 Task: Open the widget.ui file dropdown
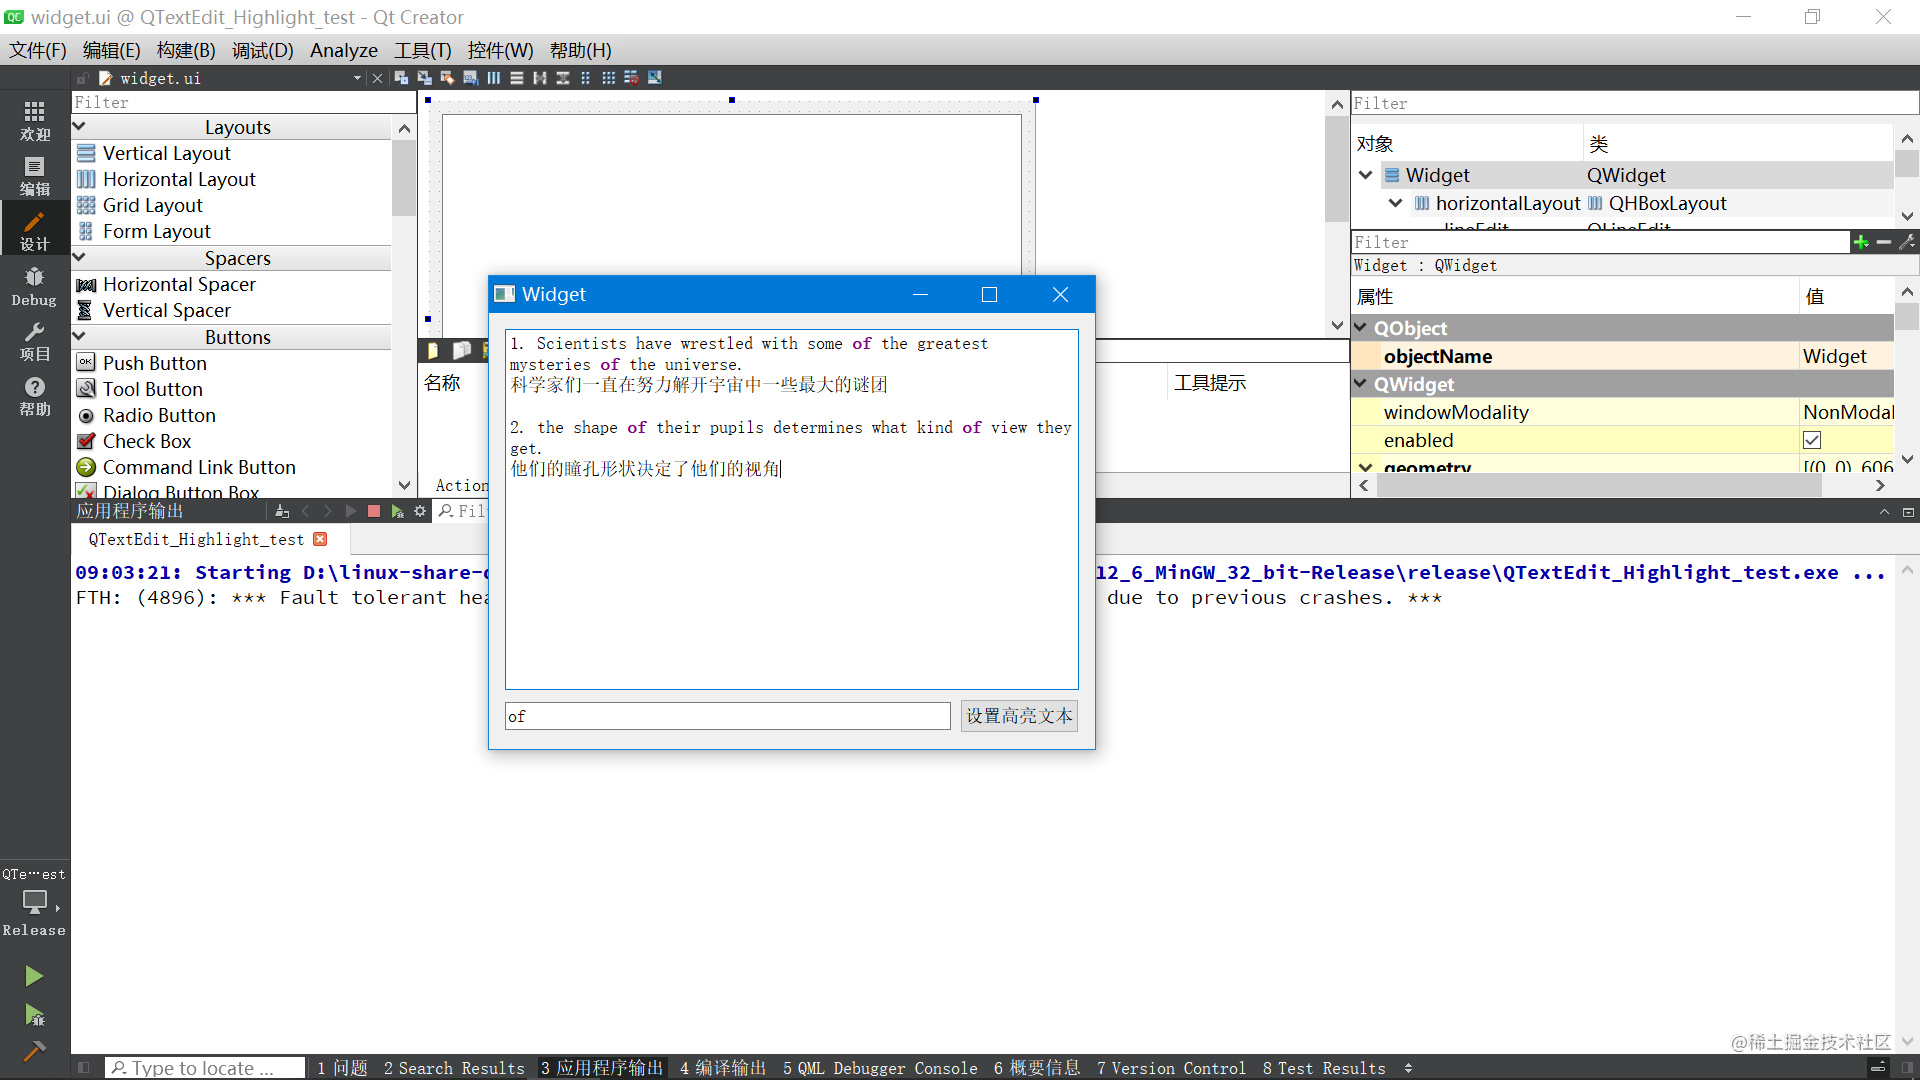[357, 78]
